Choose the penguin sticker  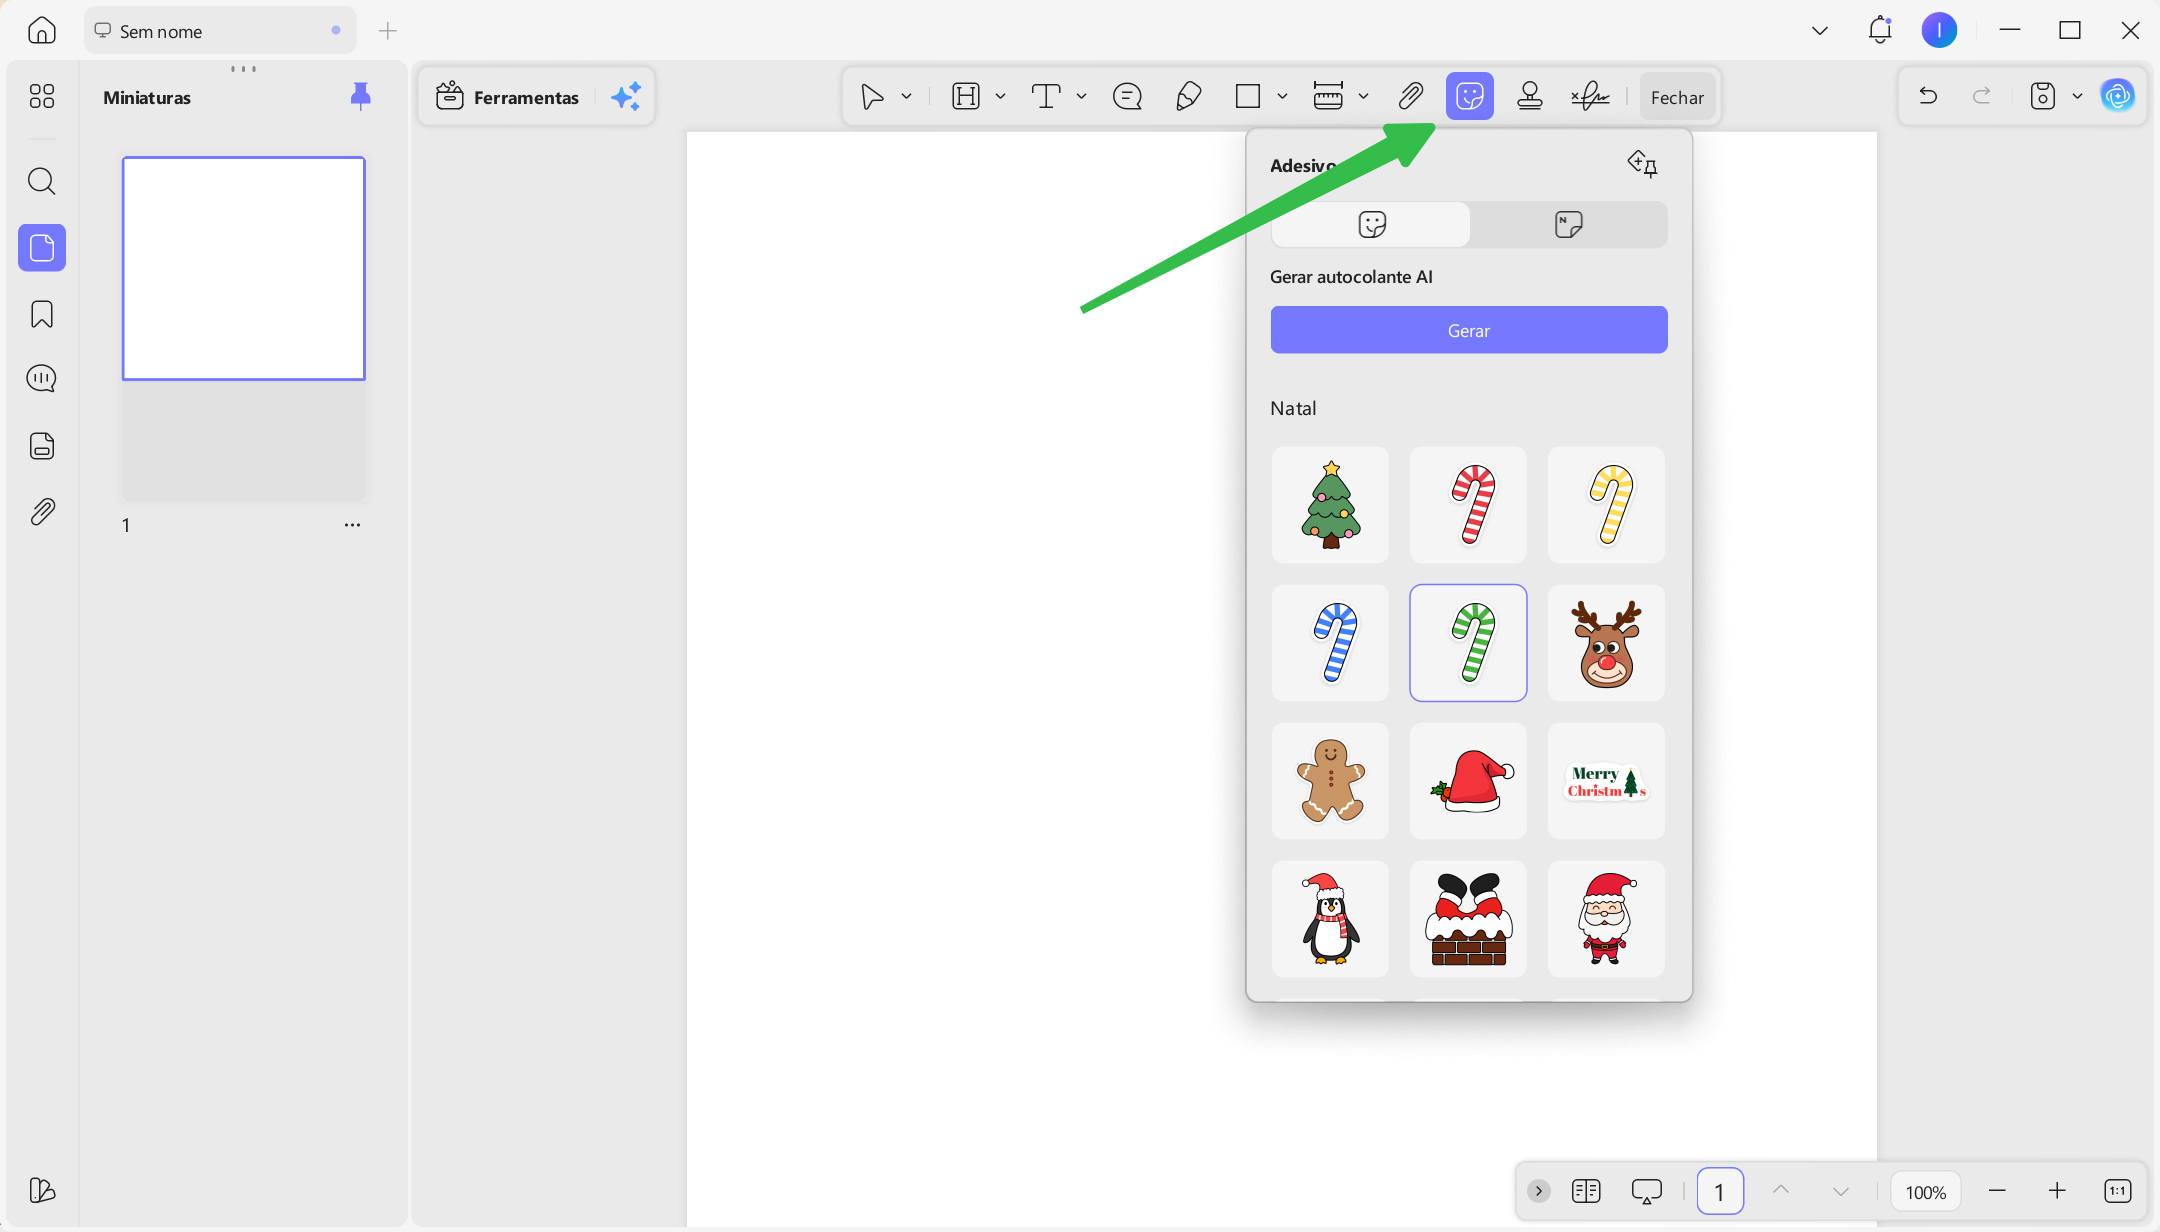tap(1330, 919)
